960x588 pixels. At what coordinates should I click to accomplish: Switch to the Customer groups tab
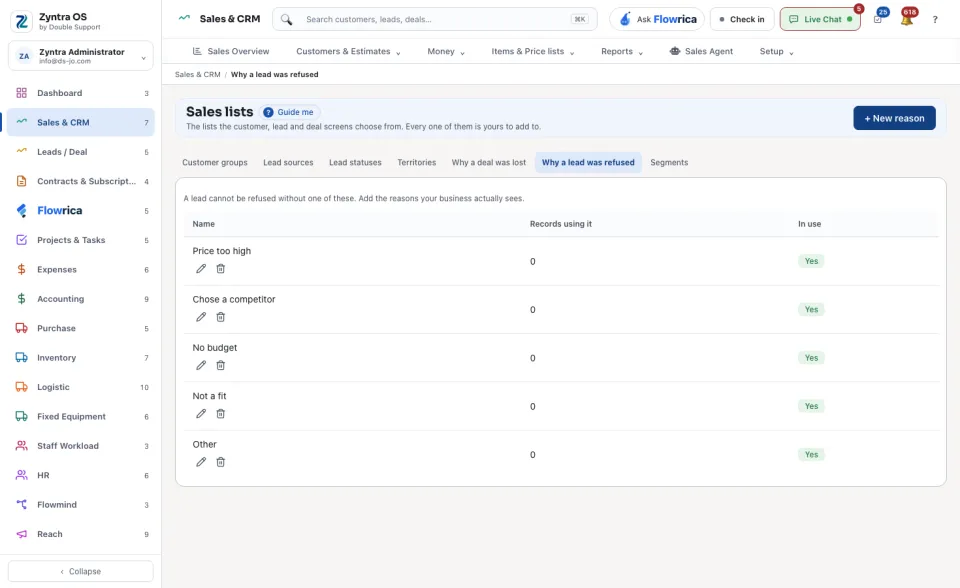click(x=215, y=162)
